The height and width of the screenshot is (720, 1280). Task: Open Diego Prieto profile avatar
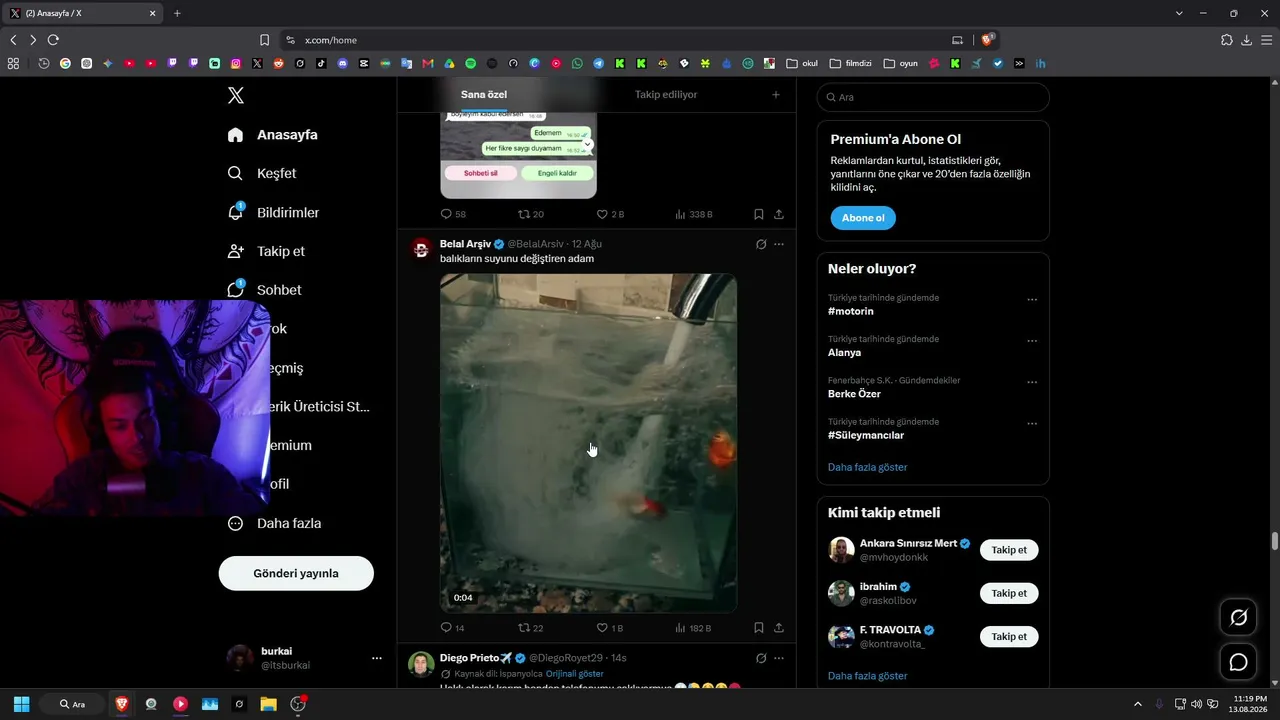click(x=422, y=664)
